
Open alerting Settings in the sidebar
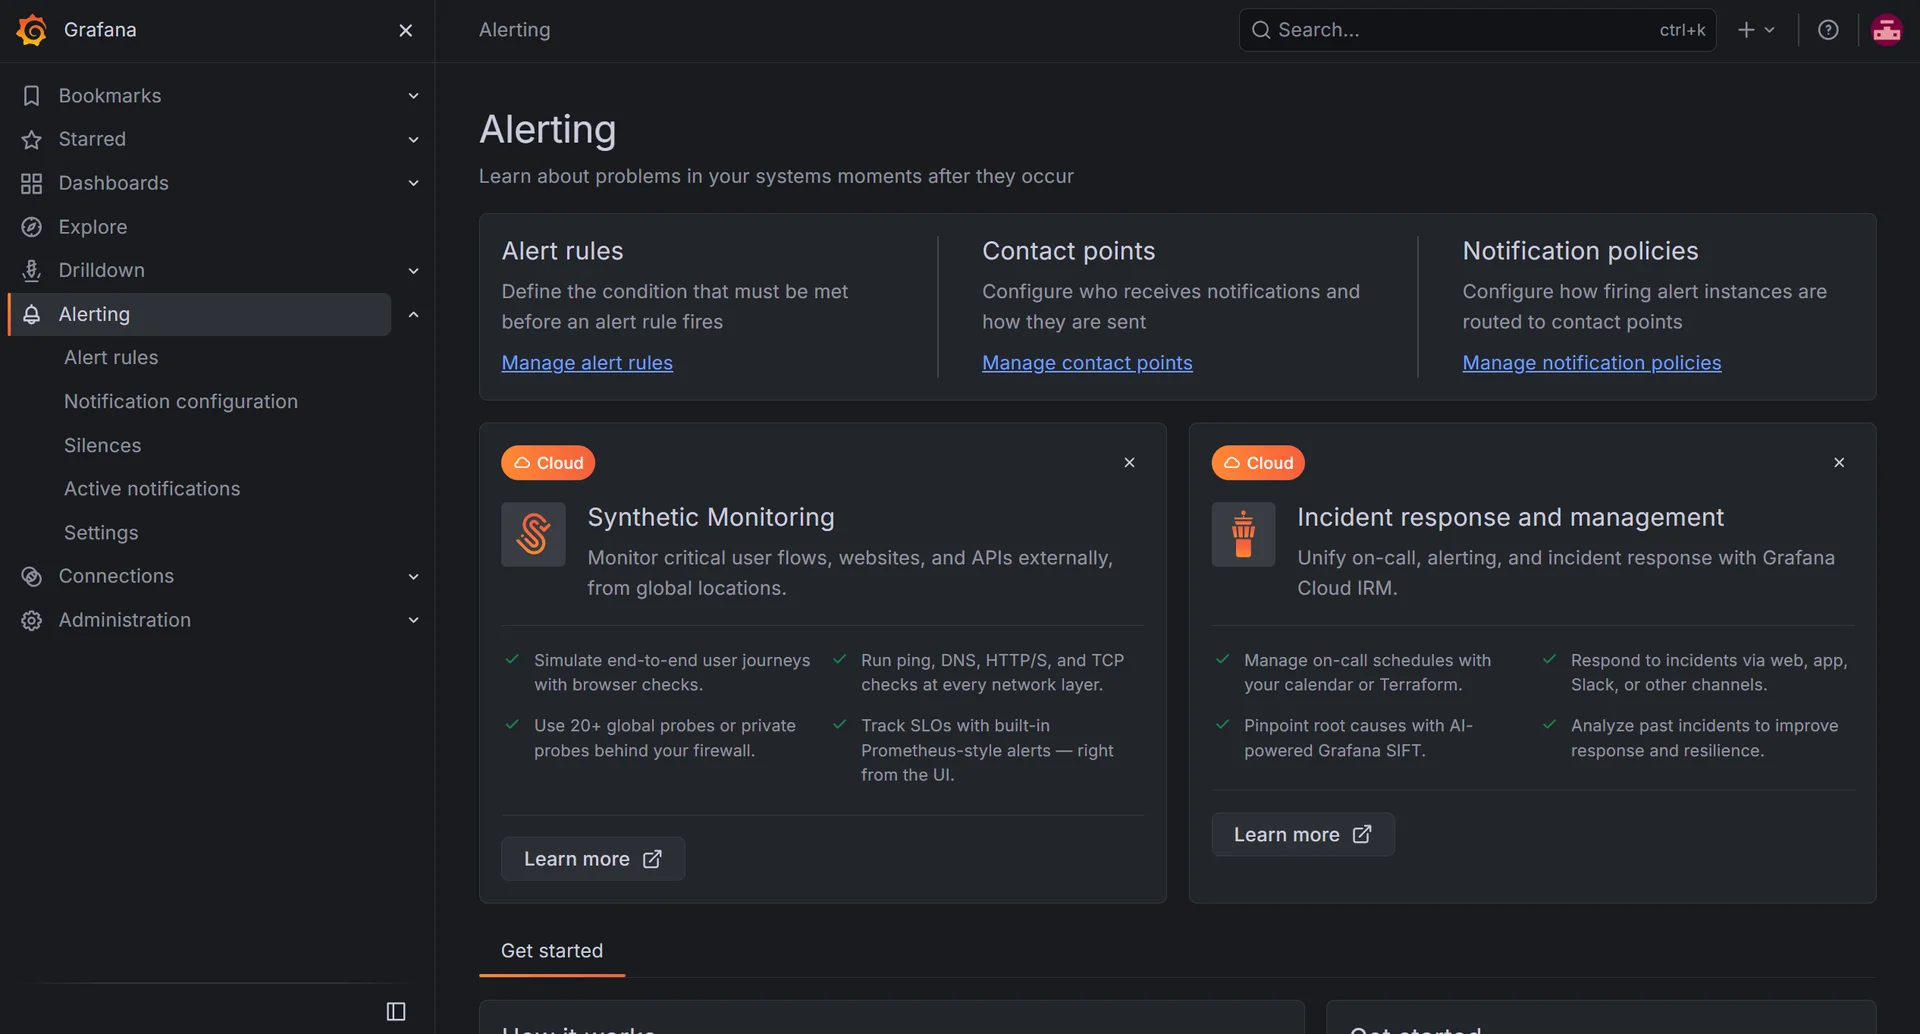[101, 533]
